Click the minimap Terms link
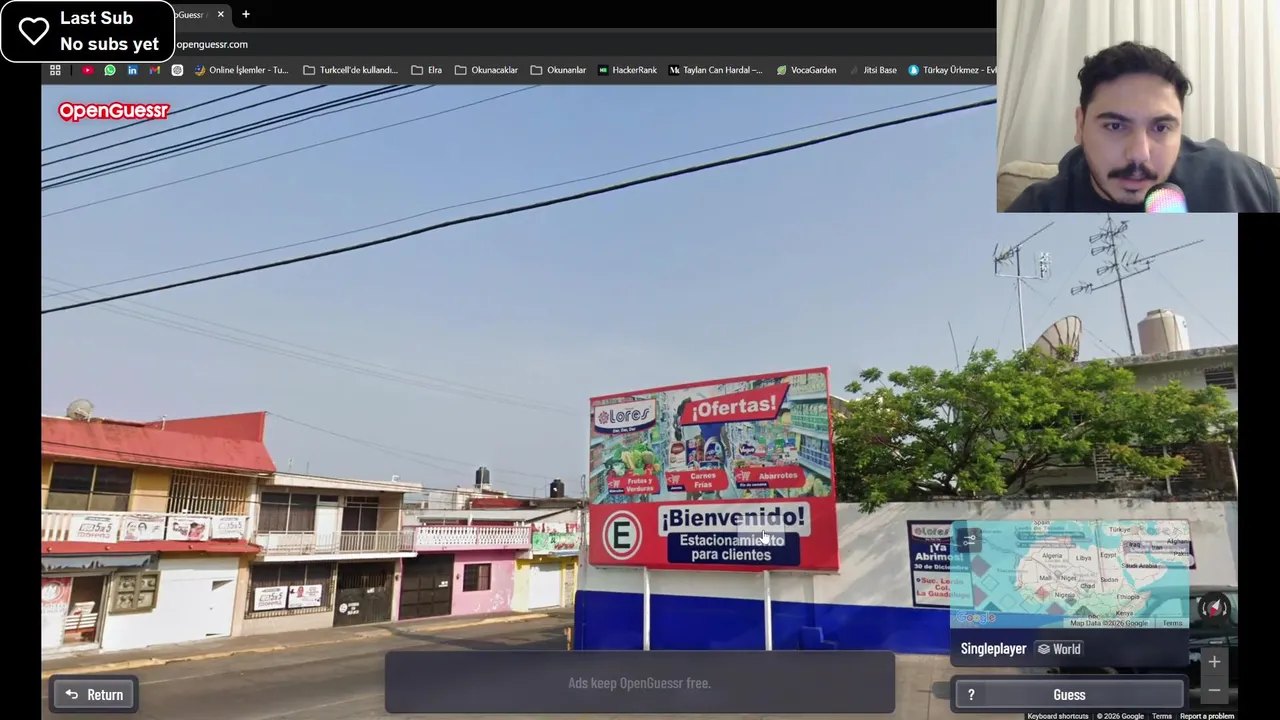Screen dimensions: 1280x720 tap(1172, 623)
